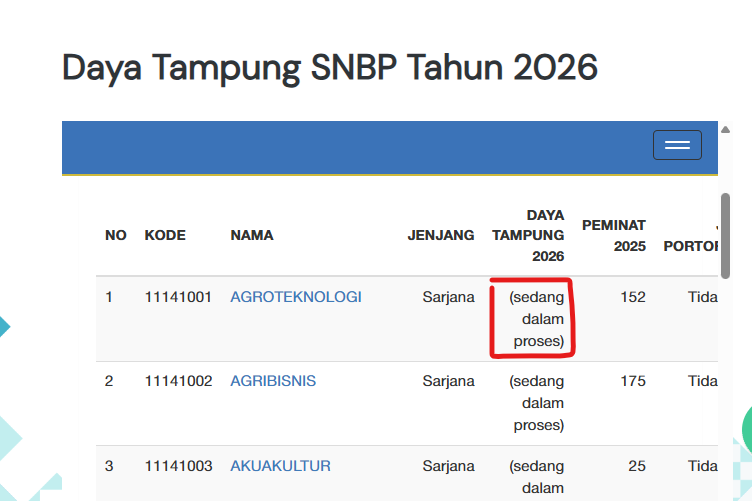Click the JENJANG column header
Screen dimensions: 752x501
tap(441, 235)
